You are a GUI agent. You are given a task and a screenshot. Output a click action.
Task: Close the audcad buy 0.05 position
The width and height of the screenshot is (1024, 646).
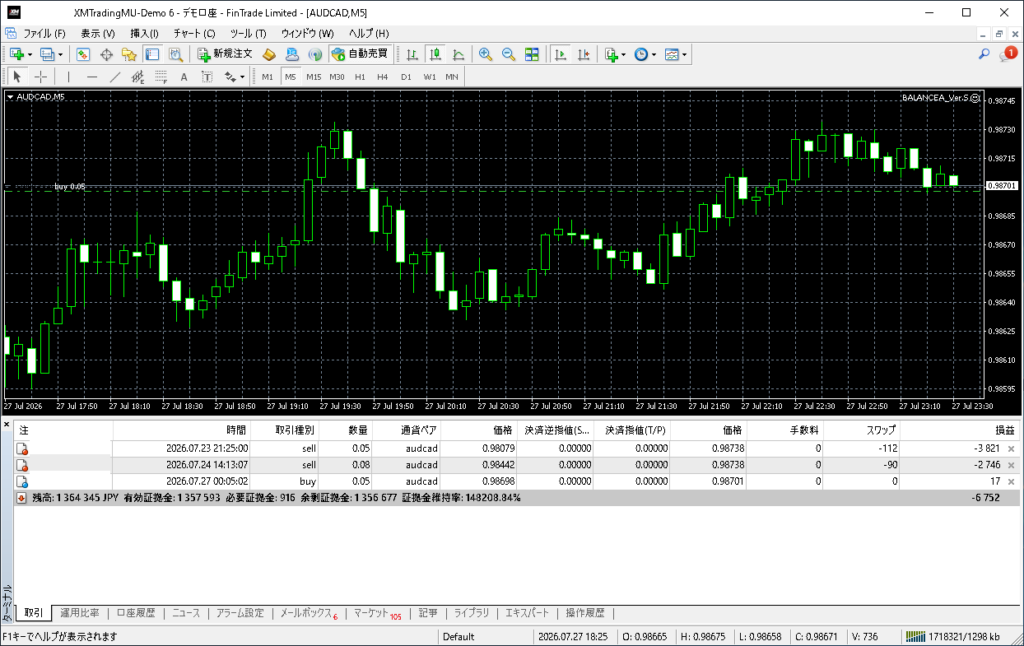(x=1011, y=481)
